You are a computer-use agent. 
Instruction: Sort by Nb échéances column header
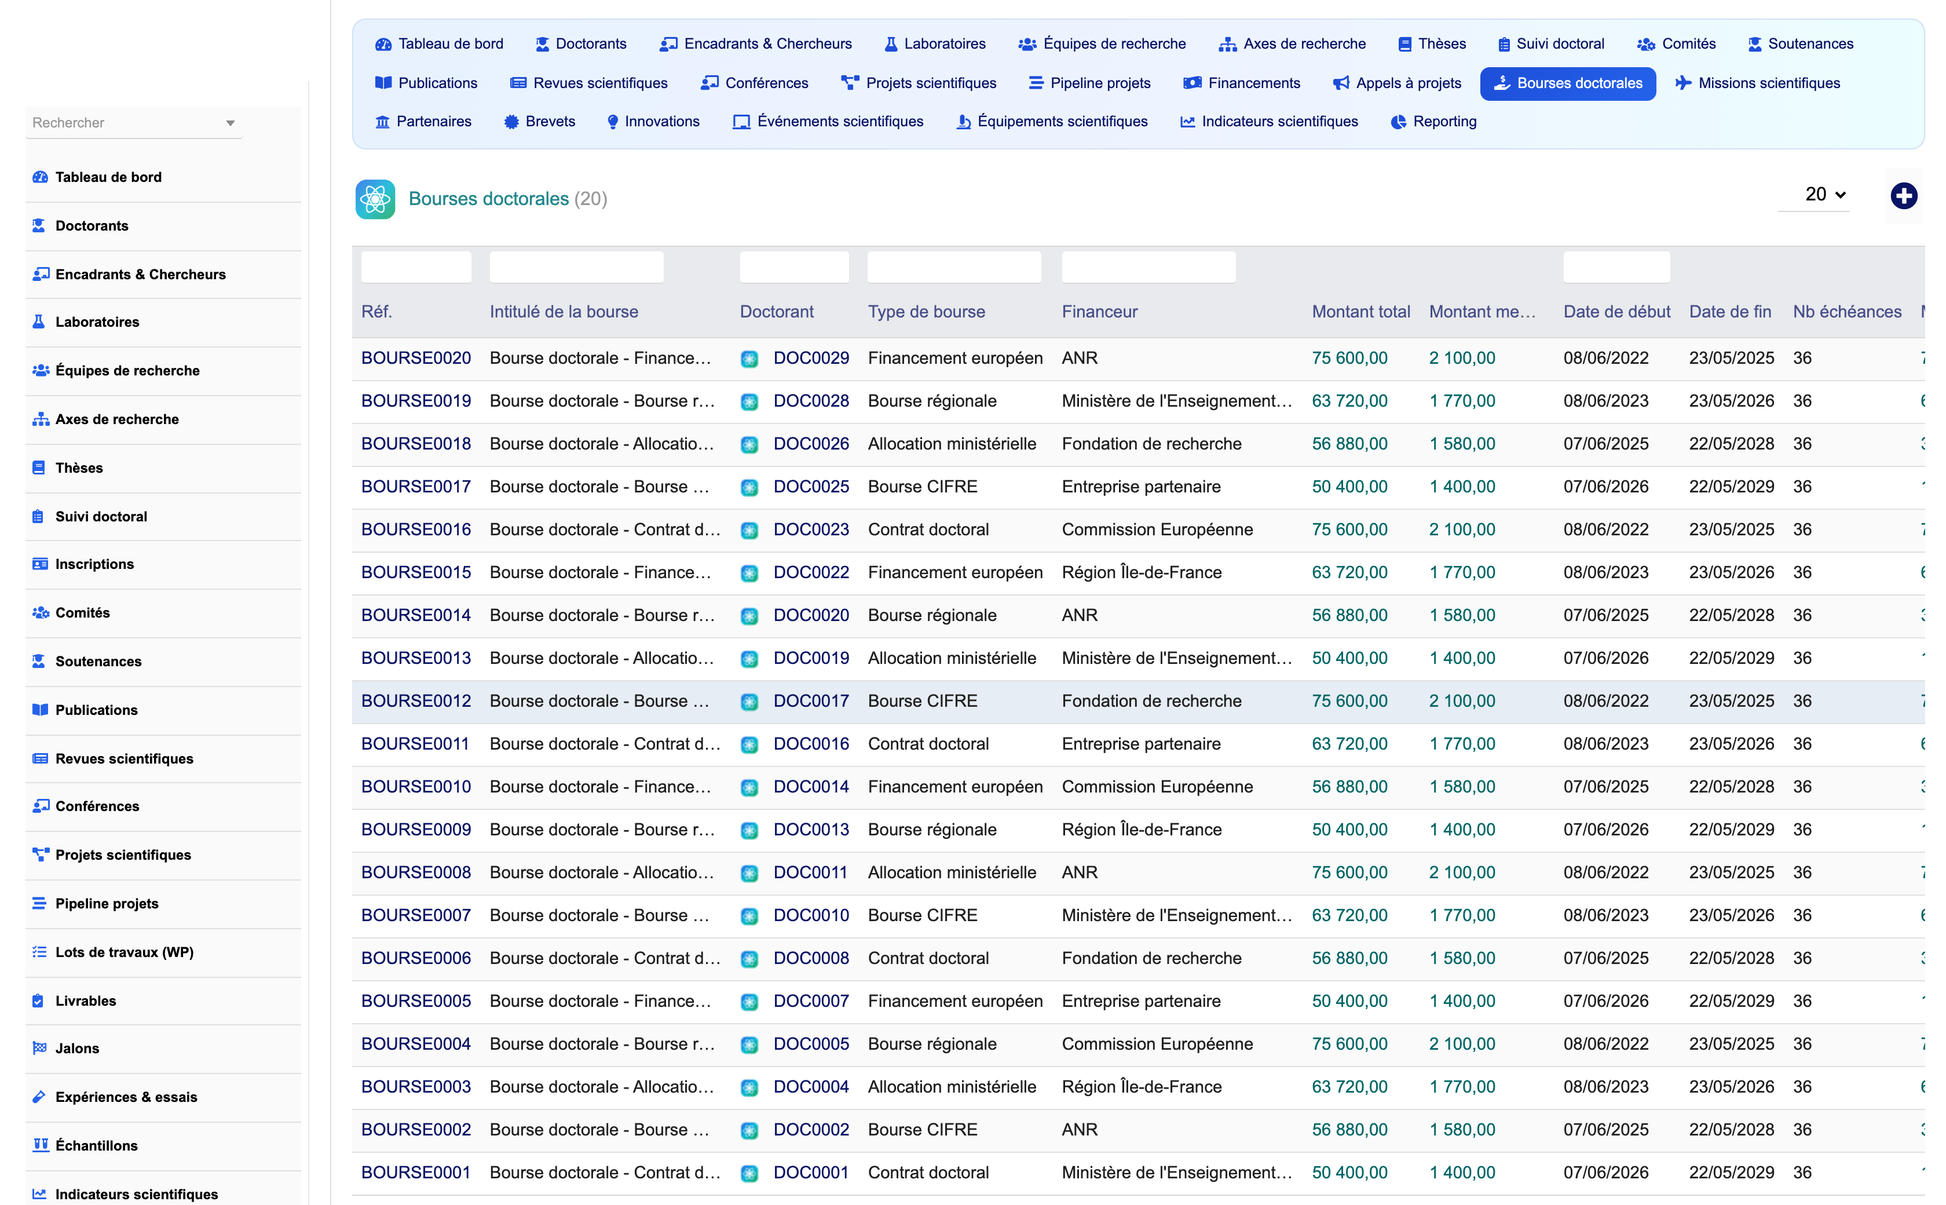[1847, 312]
